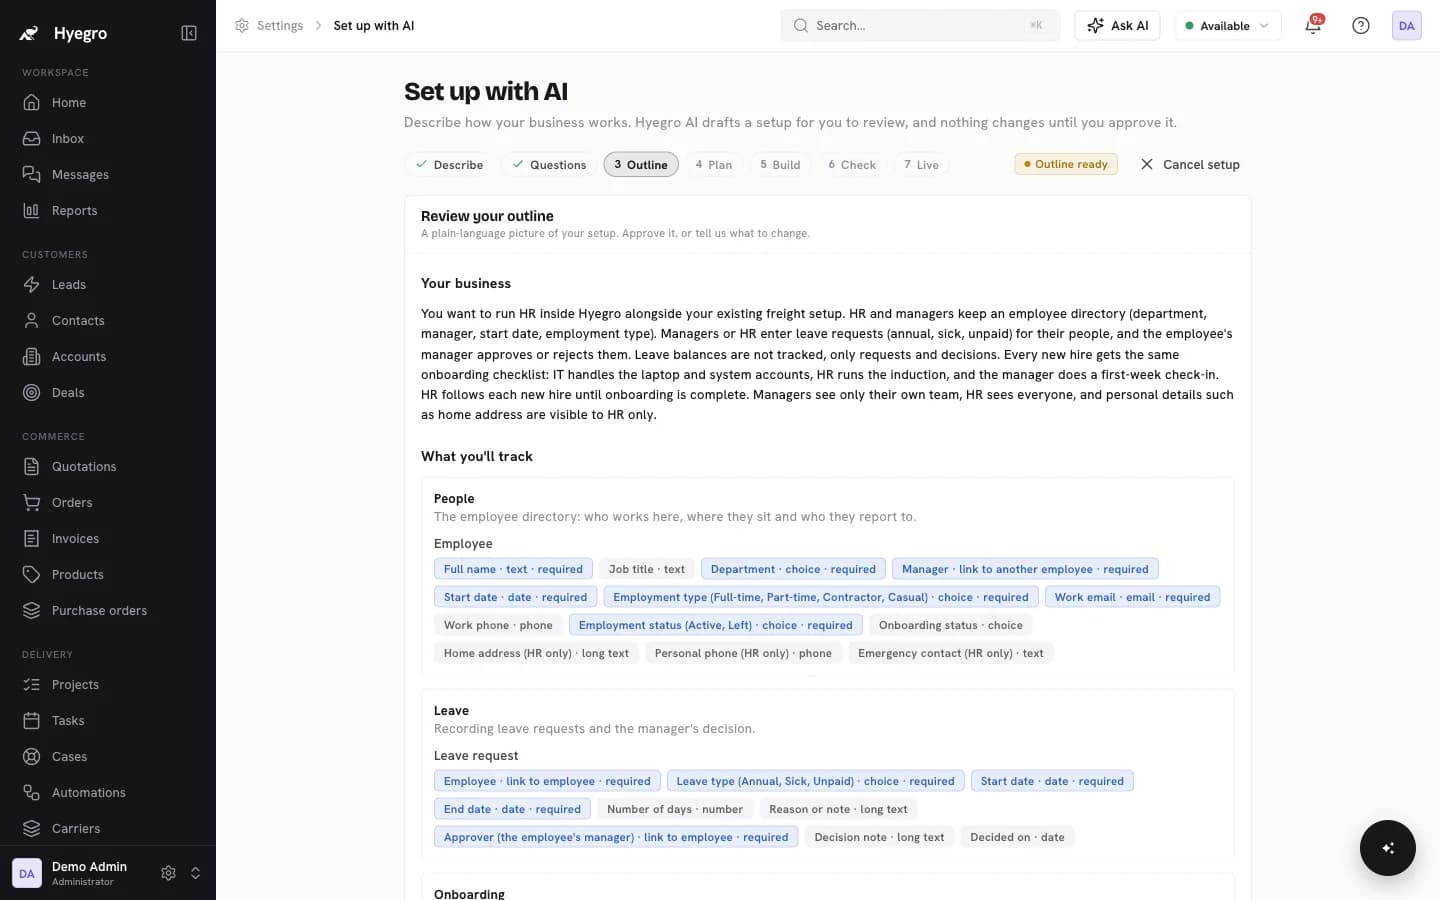This screenshot has width=1440, height=900.
Task: Click the Outline ready status badge
Action: pyautogui.click(x=1066, y=164)
